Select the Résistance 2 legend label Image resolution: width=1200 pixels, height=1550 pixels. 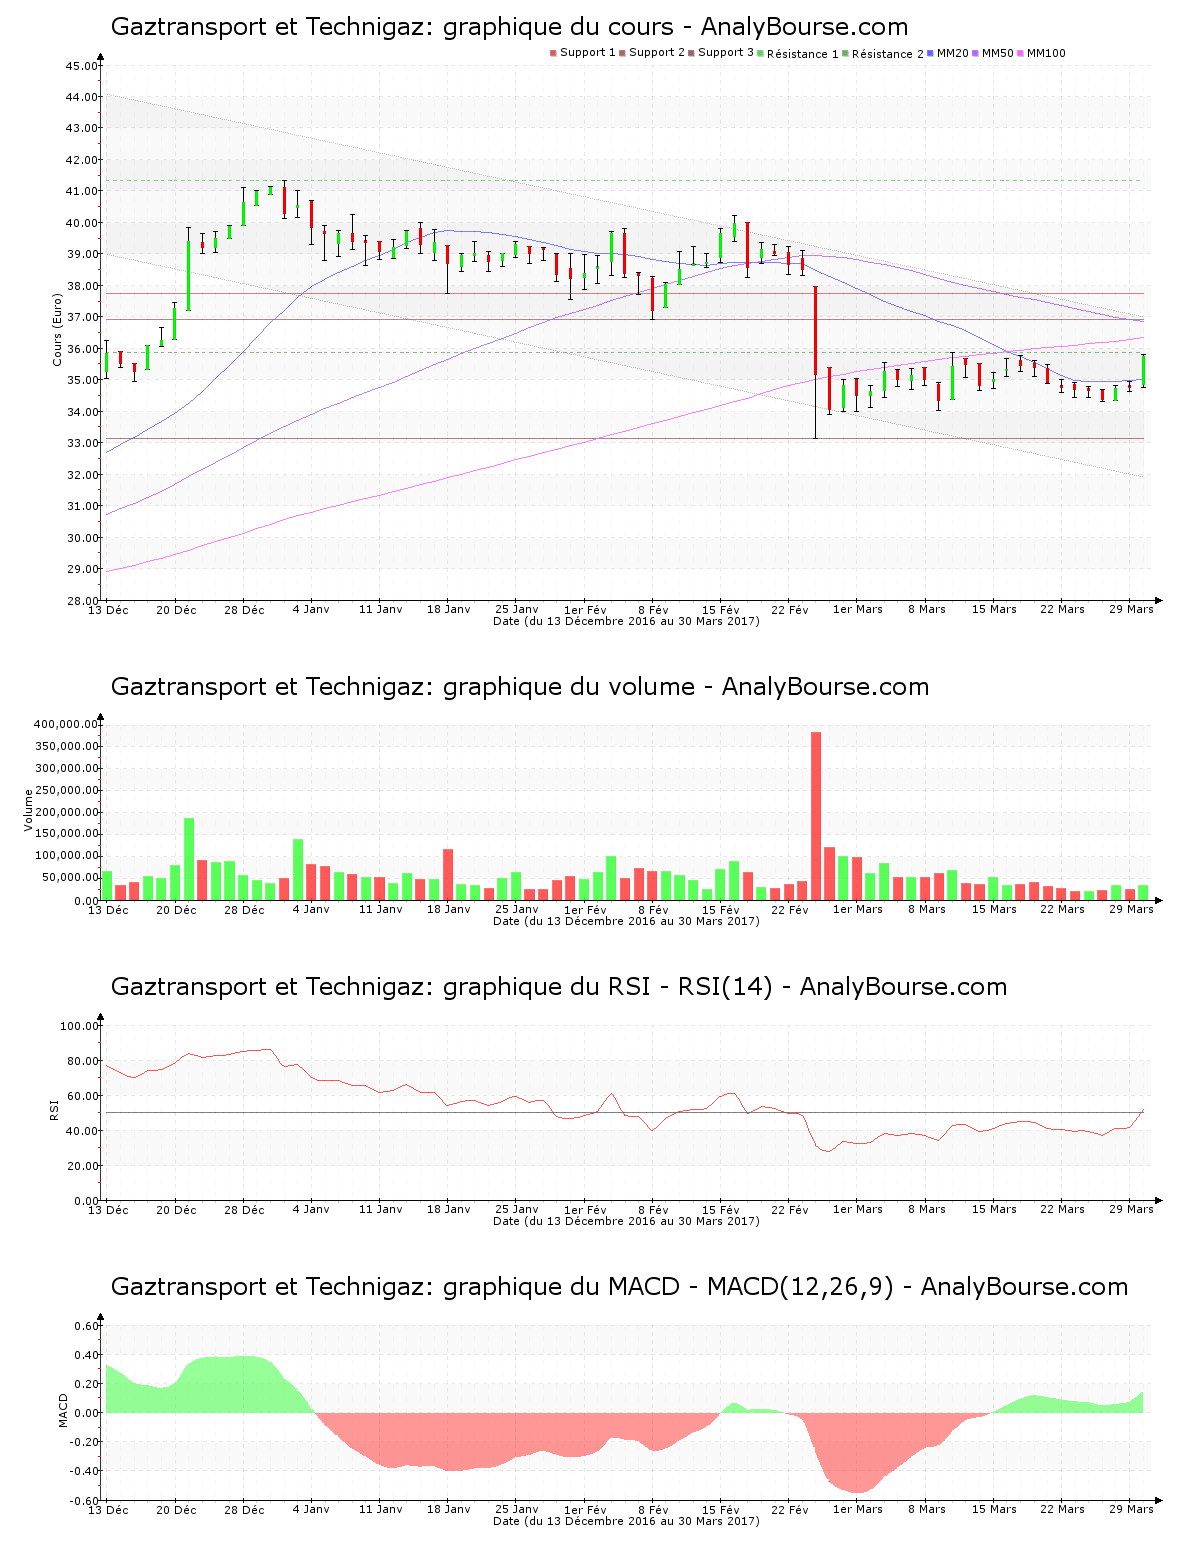888,54
